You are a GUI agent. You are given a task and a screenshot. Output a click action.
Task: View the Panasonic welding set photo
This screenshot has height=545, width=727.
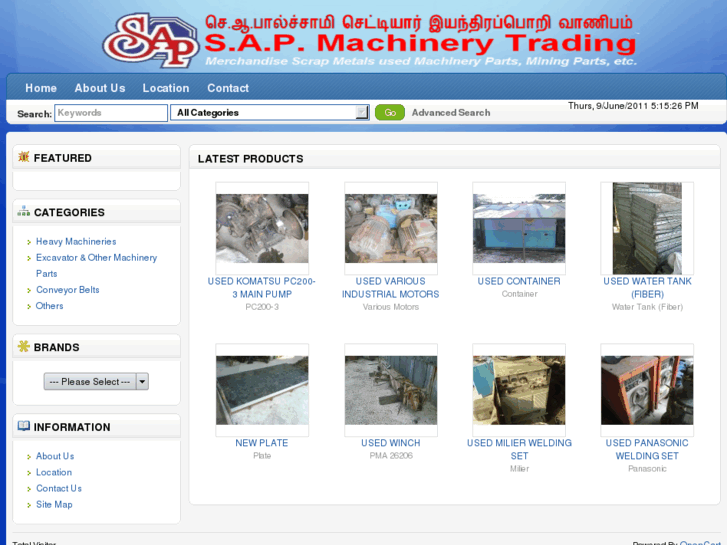(647, 390)
